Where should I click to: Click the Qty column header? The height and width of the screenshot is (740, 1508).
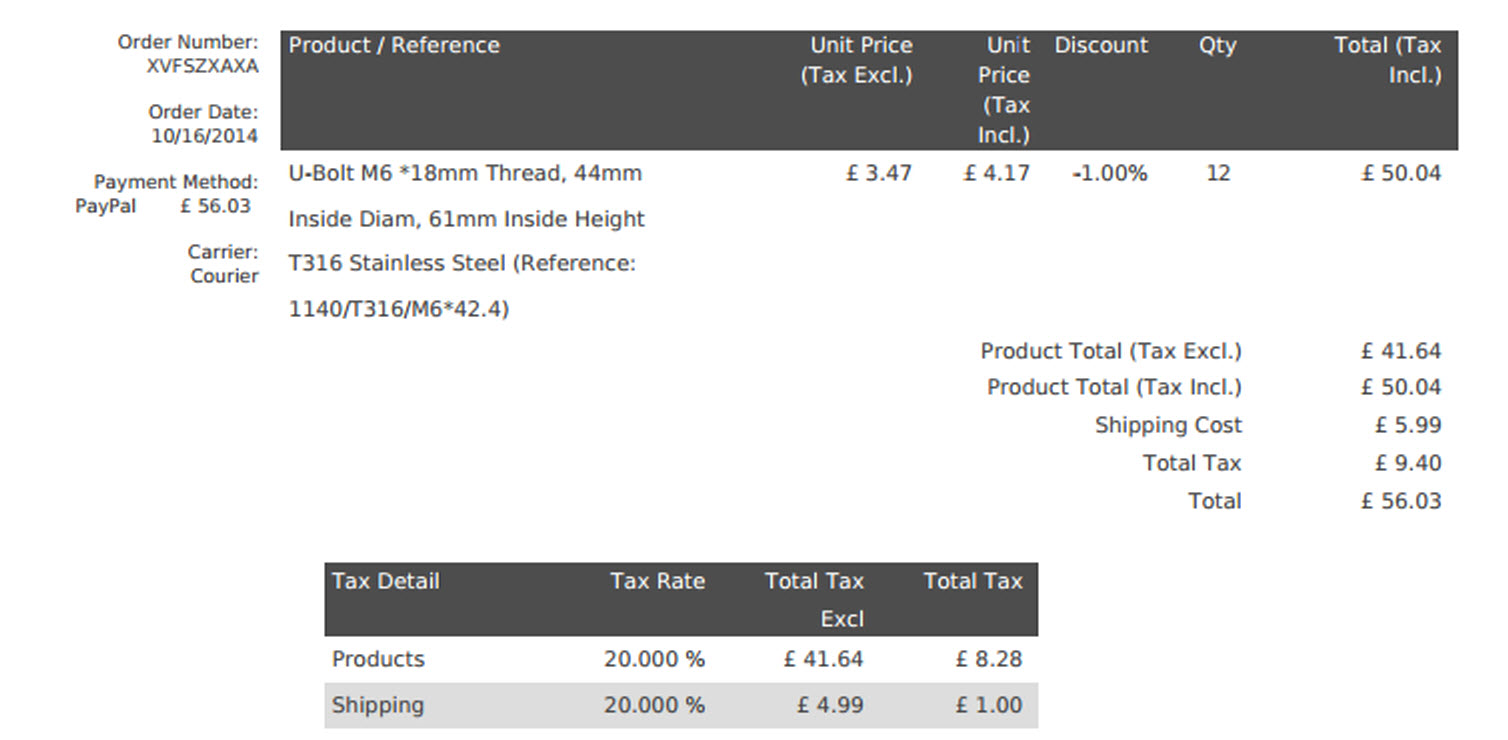[1217, 46]
